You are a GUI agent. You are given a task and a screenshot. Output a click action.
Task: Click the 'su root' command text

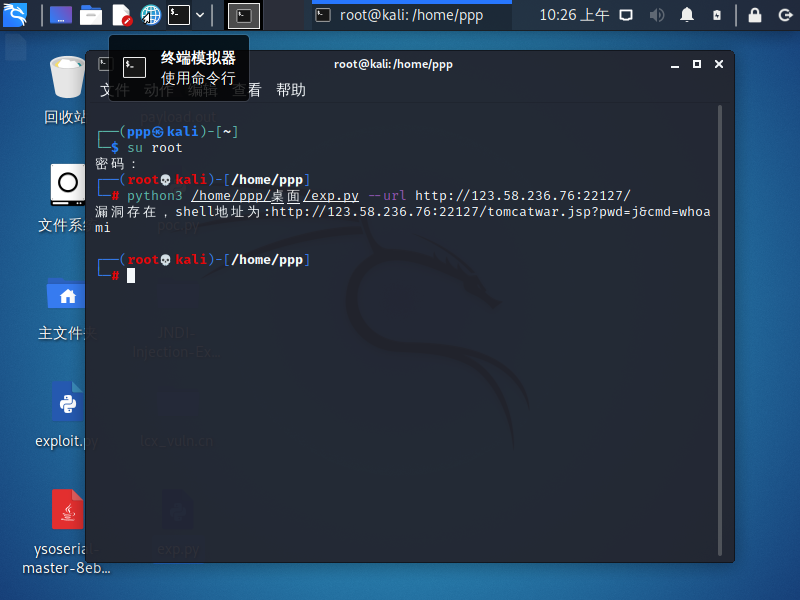point(155,148)
